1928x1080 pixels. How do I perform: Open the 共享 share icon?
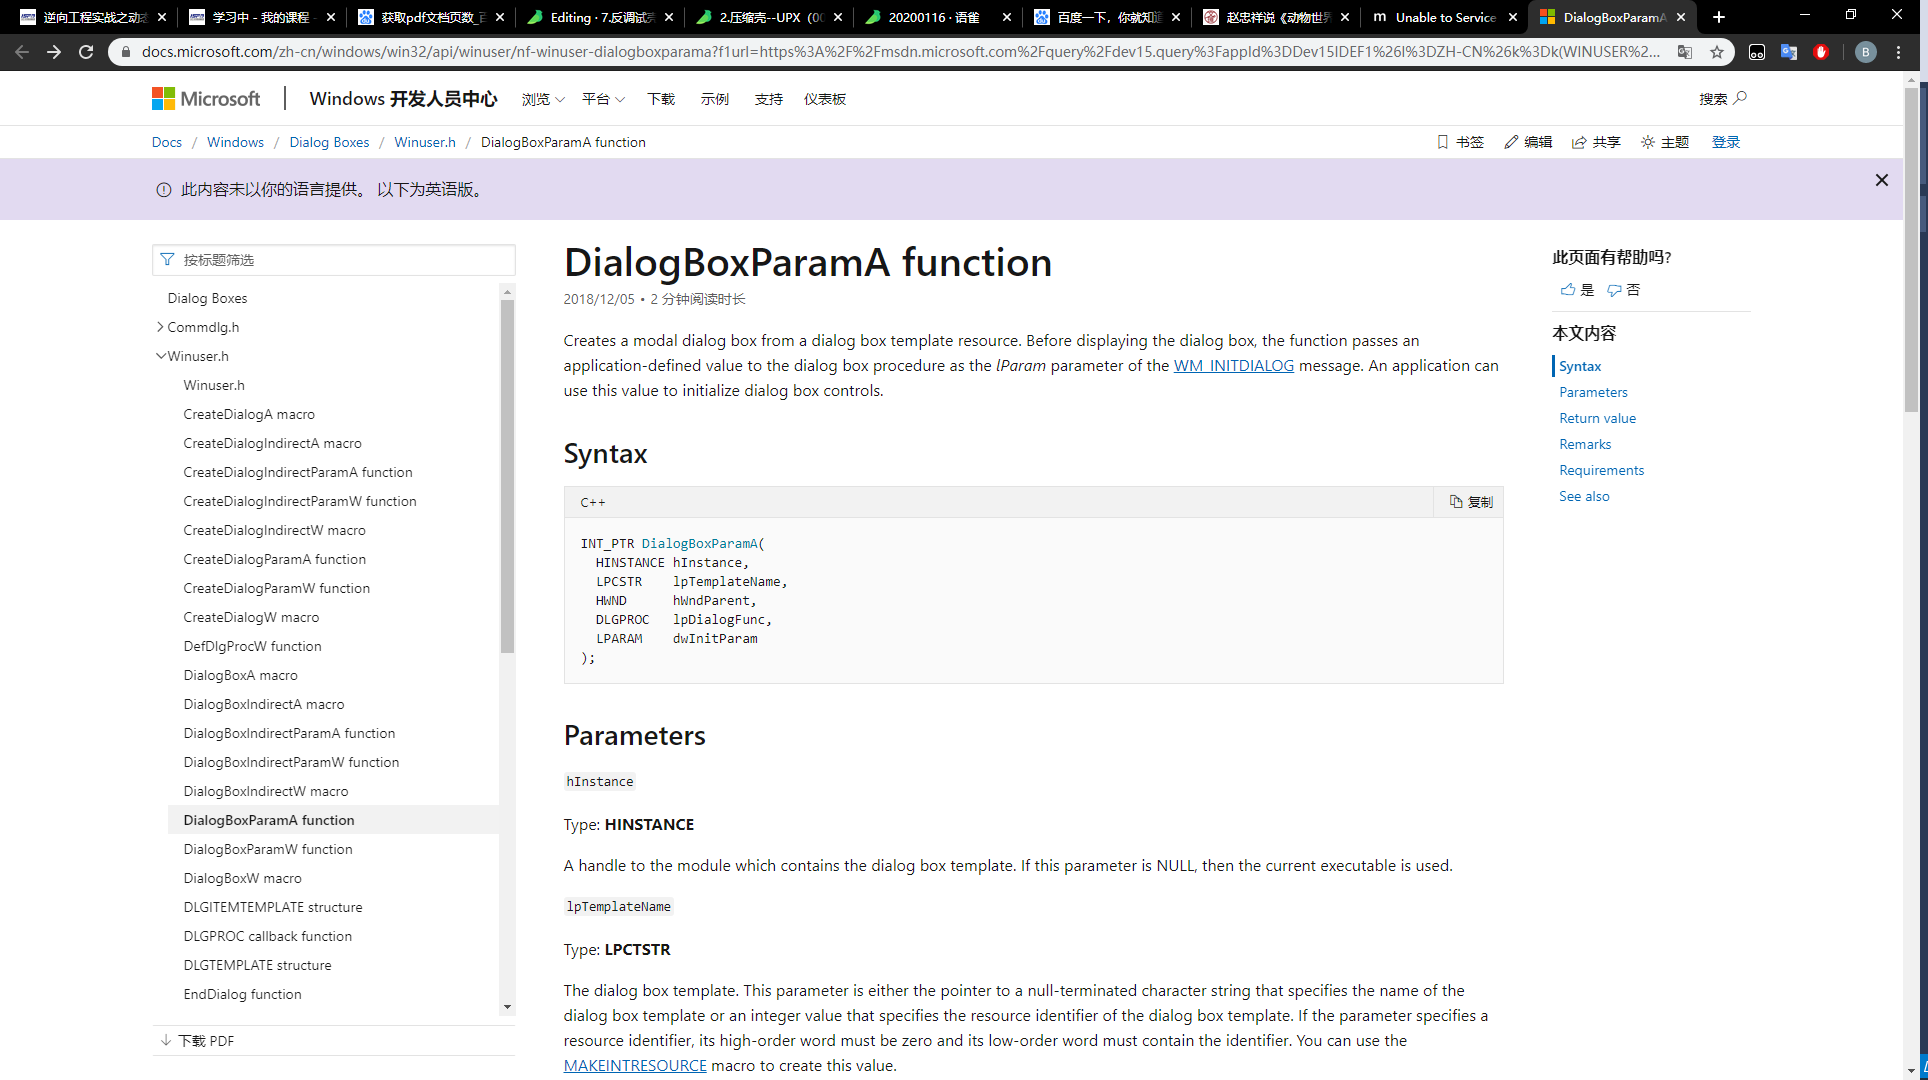tap(1579, 142)
